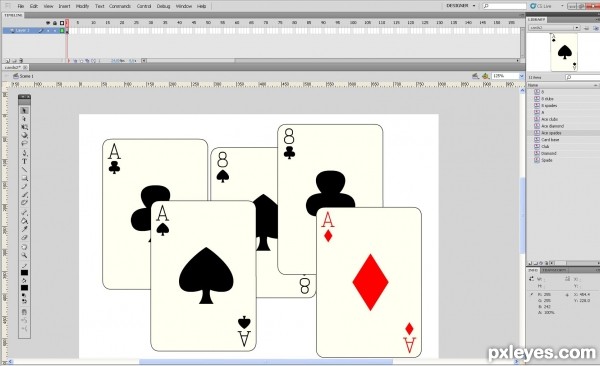The height and width of the screenshot is (366, 600).
Task: Select the Deco tool
Action: click(x=24, y=203)
